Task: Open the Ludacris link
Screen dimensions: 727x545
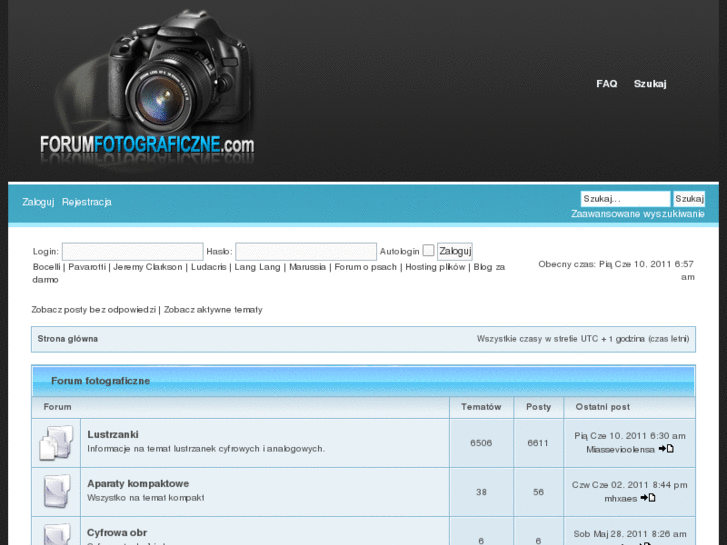Action: 209,267
